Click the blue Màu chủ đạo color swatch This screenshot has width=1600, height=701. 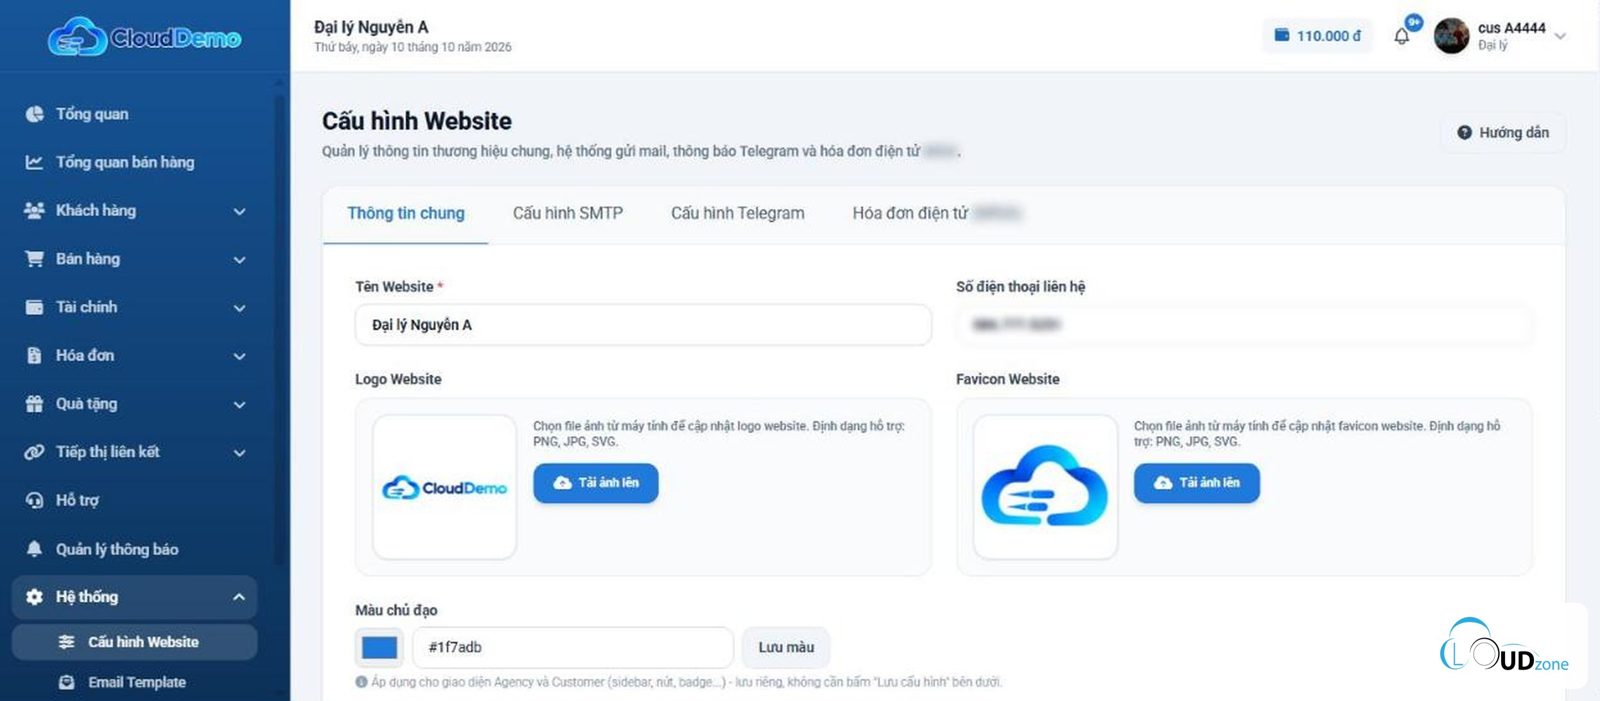click(379, 647)
